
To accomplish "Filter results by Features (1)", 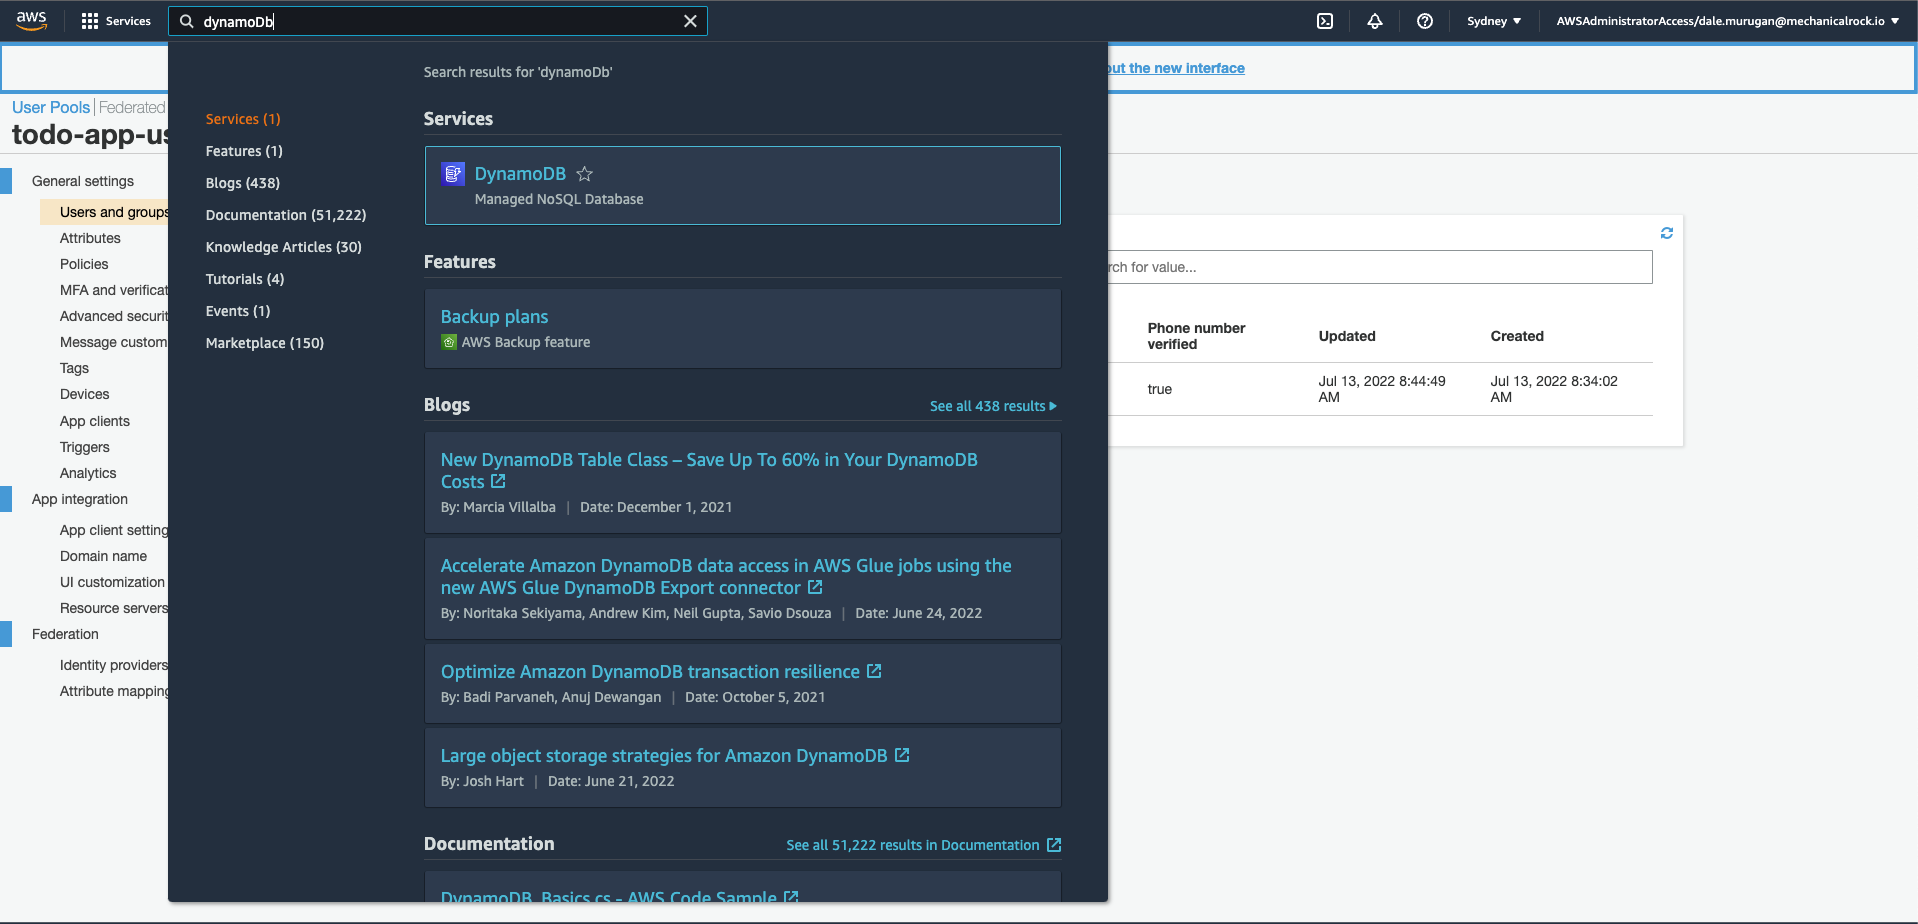I will pos(244,151).
